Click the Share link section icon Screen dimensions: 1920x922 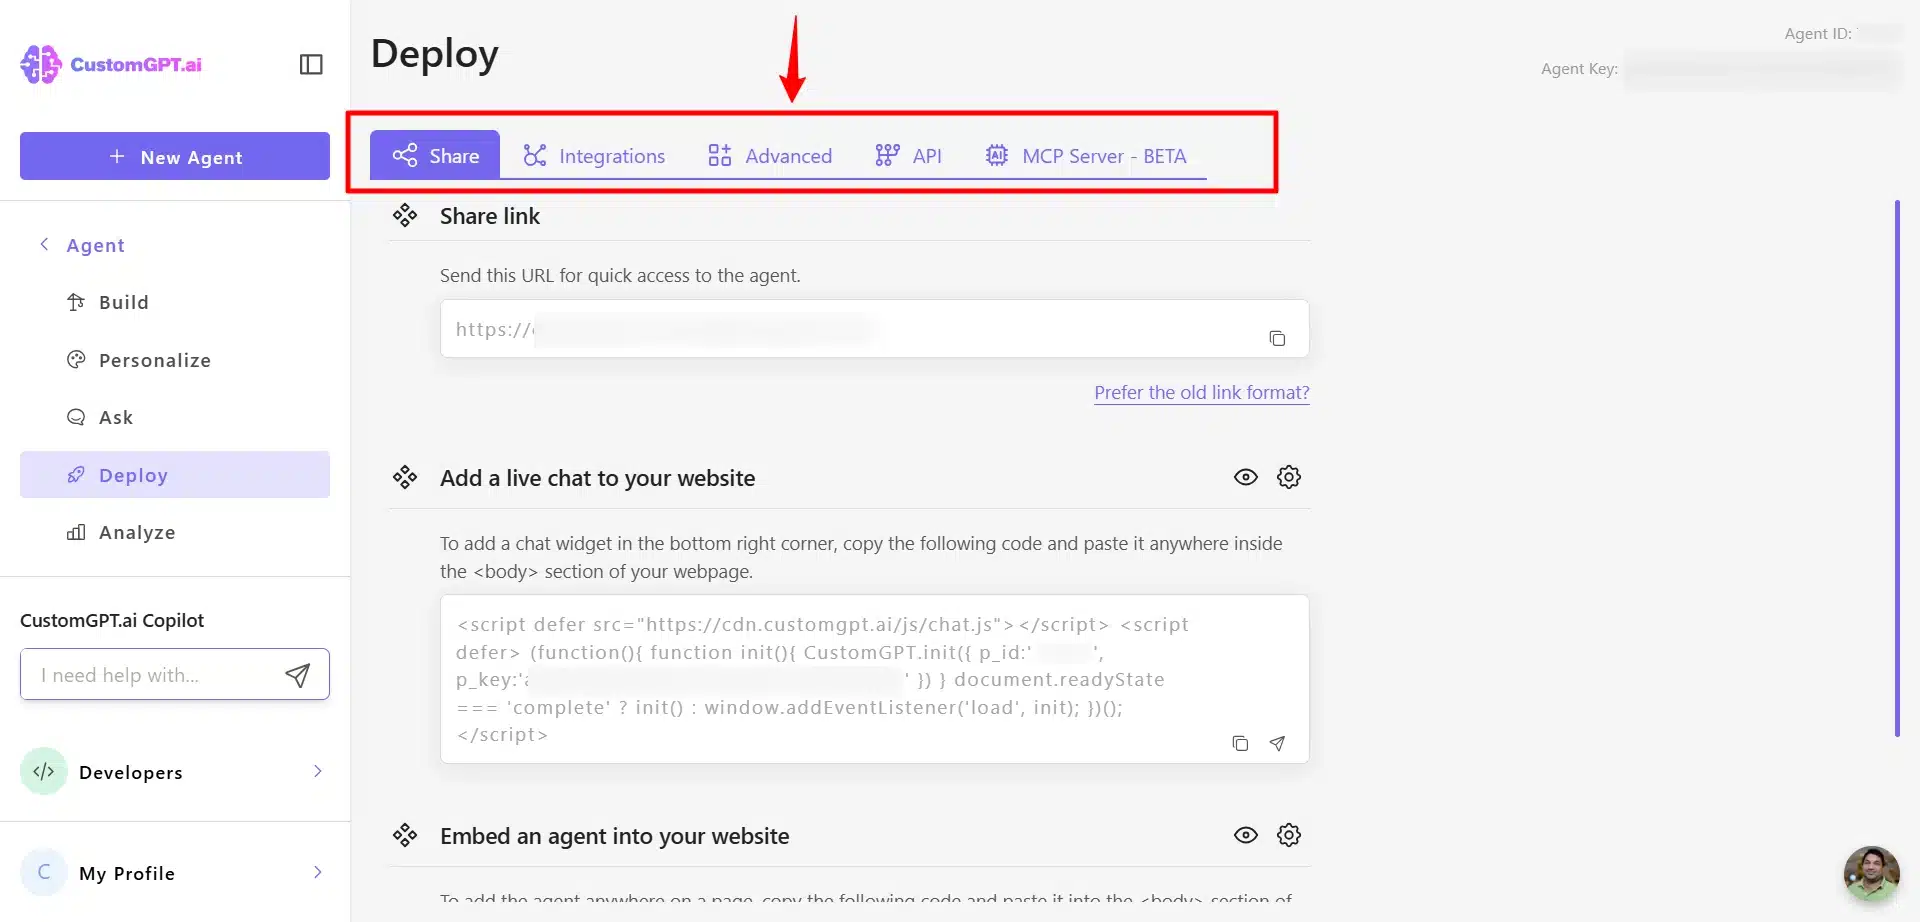pos(405,215)
